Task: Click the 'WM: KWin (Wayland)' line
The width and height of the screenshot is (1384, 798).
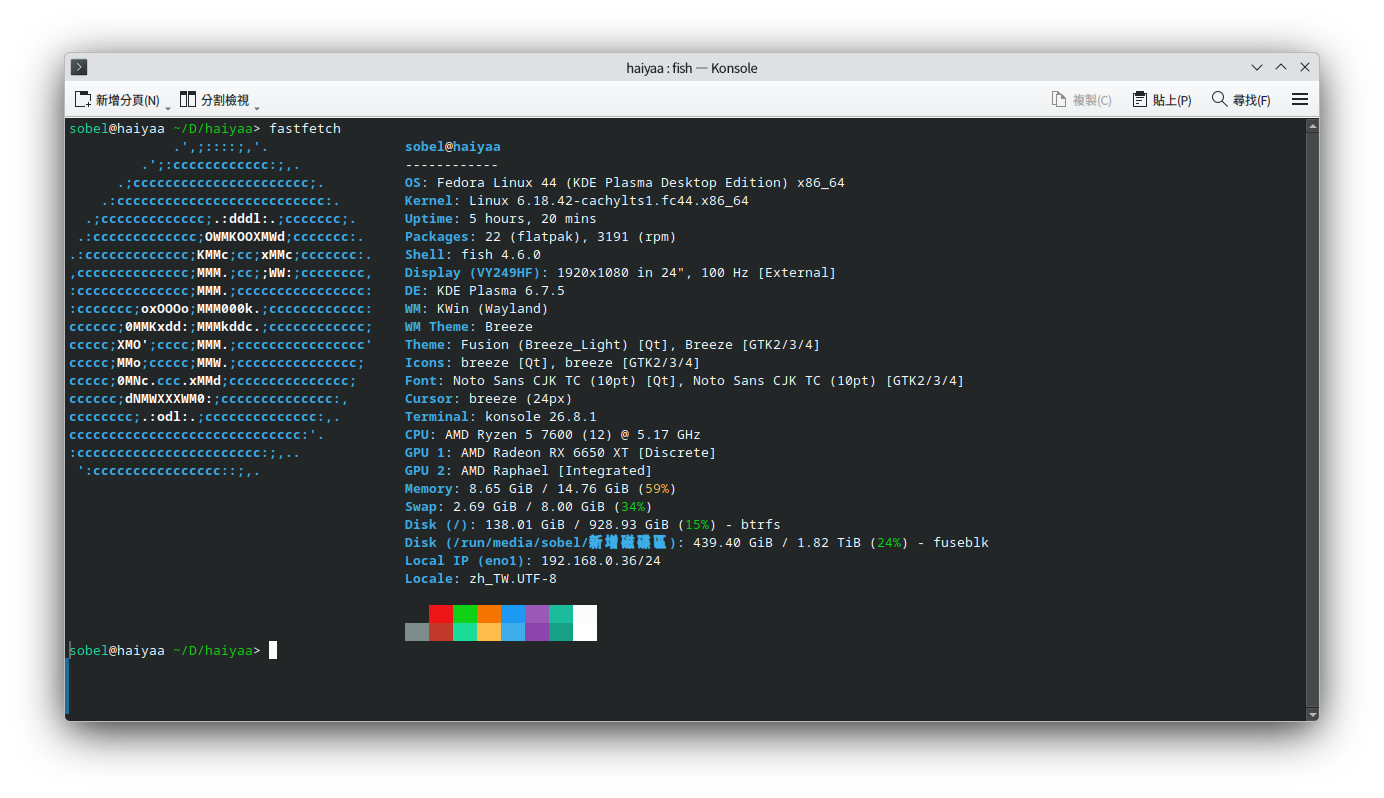Action: pos(477,309)
